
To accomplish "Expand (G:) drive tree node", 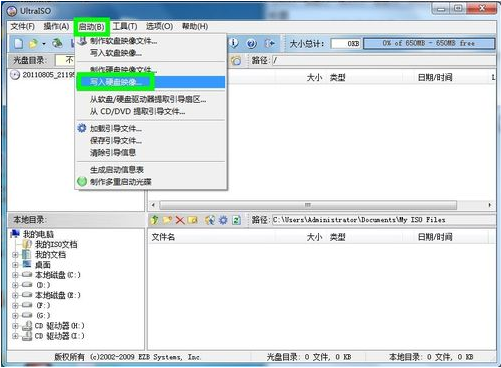I will (x=15, y=315).
